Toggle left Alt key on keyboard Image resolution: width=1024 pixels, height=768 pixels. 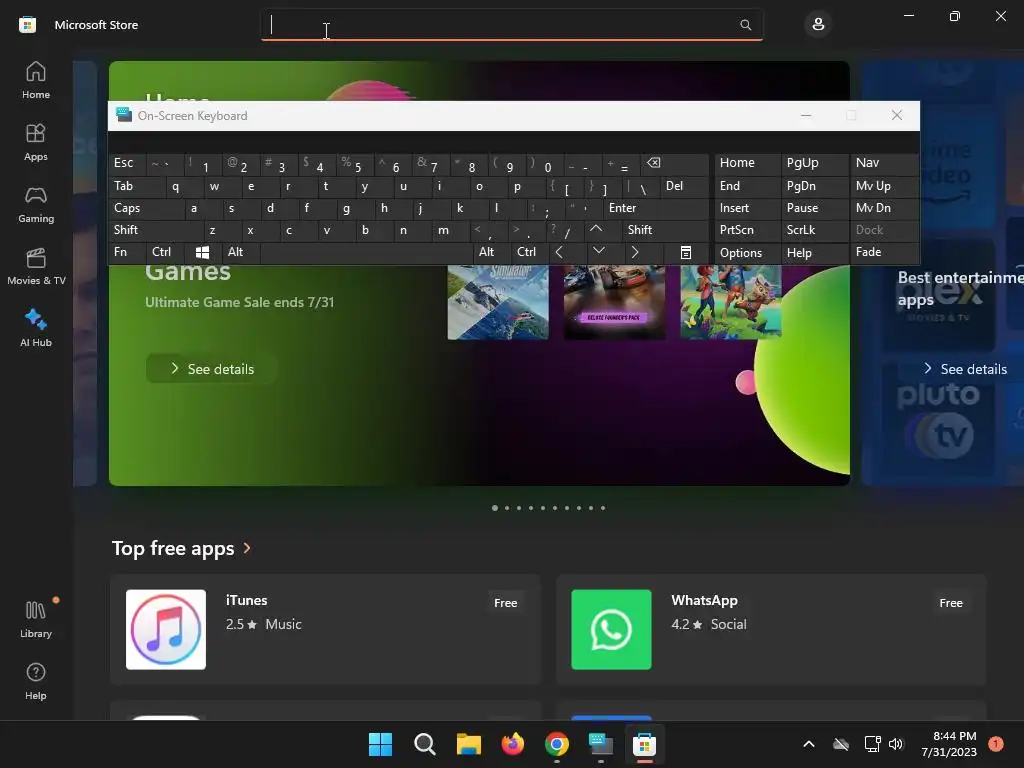point(241,252)
